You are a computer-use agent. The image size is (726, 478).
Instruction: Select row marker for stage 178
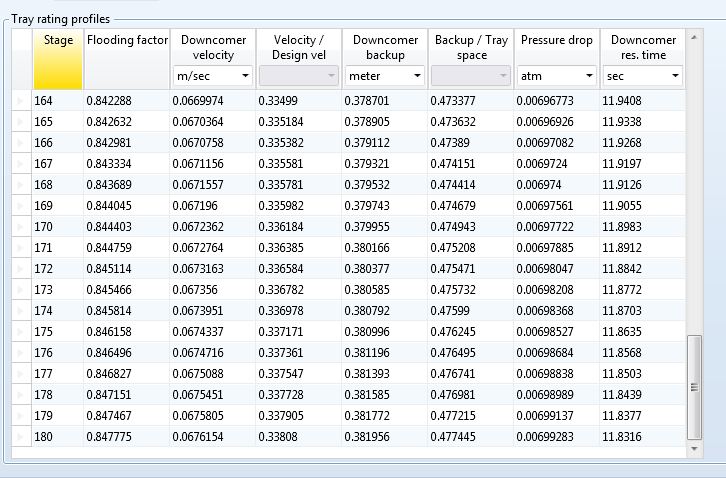point(21,395)
